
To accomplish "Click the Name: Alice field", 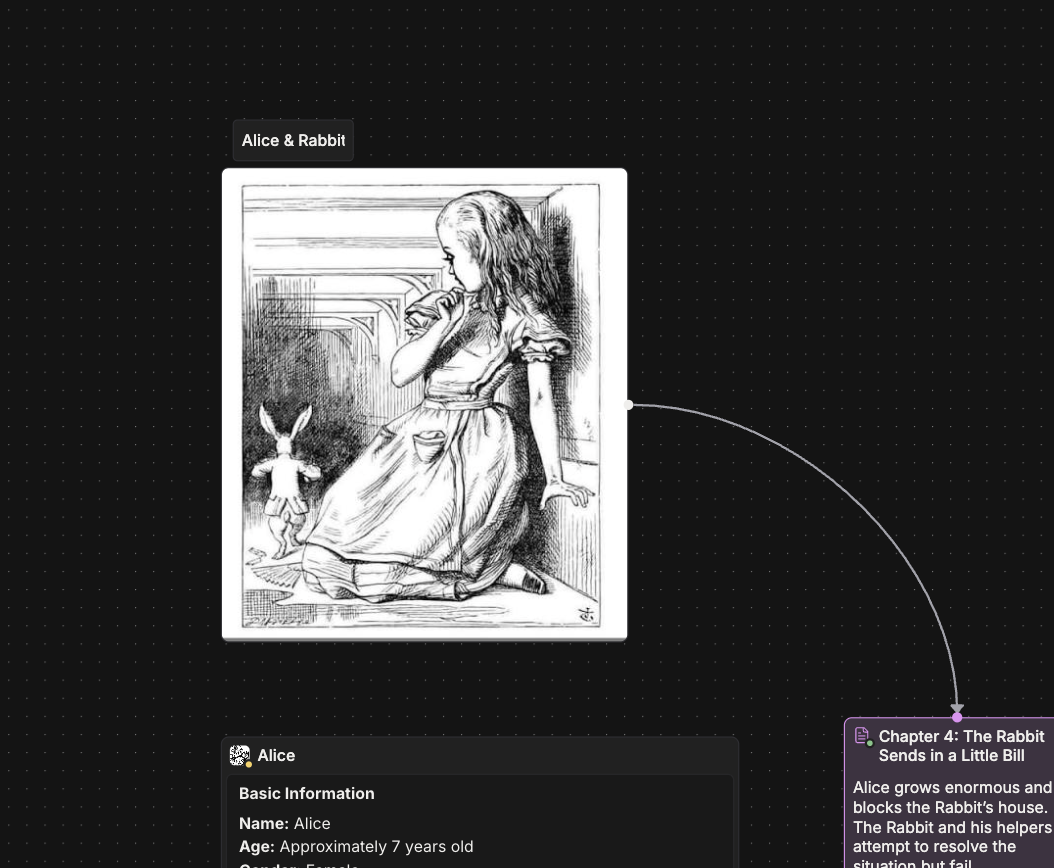I will (285, 824).
